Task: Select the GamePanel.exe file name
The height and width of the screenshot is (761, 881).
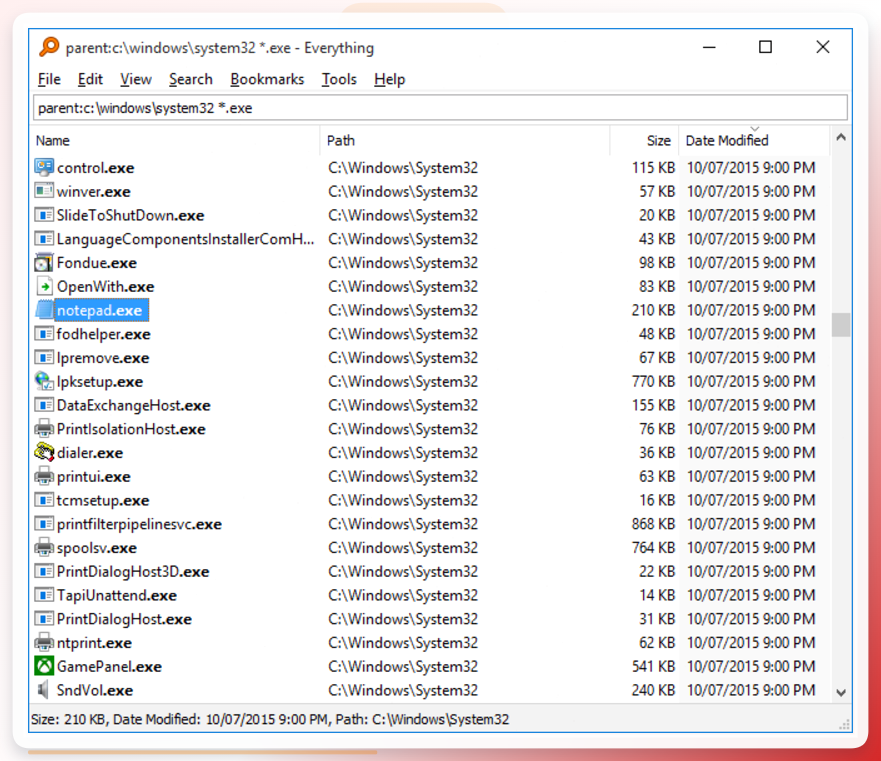Action: tap(110, 666)
